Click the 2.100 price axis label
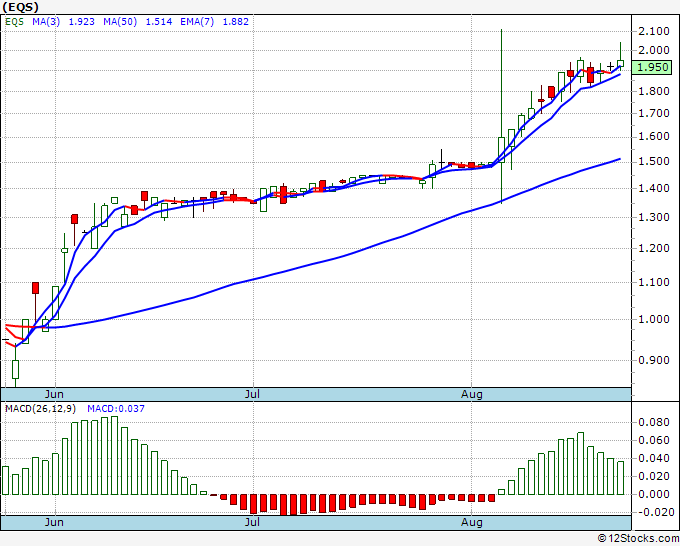680x546 pixels. pos(654,31)
